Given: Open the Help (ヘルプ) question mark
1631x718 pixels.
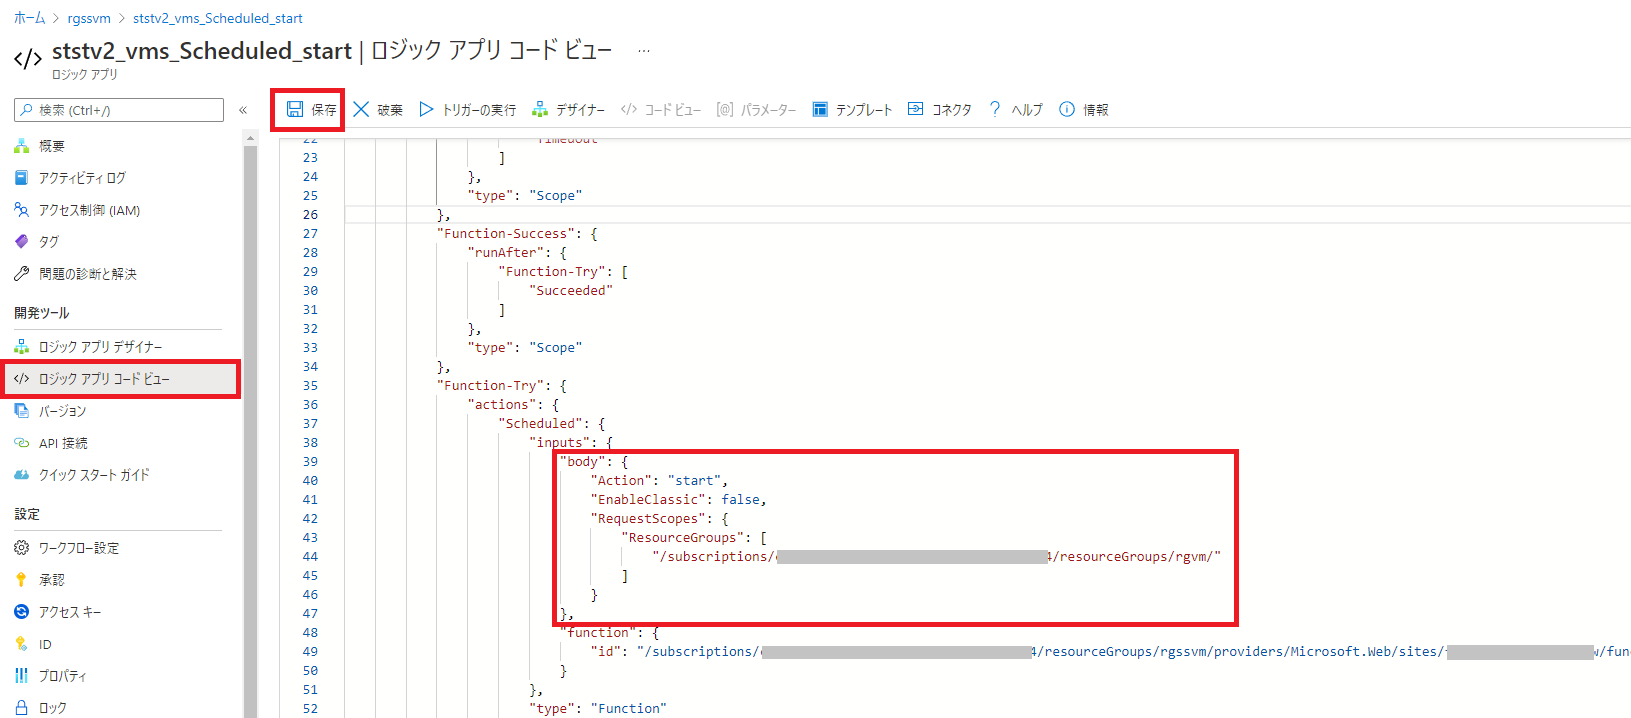Looking at the screenshot, I should click(x=995, y=109).
